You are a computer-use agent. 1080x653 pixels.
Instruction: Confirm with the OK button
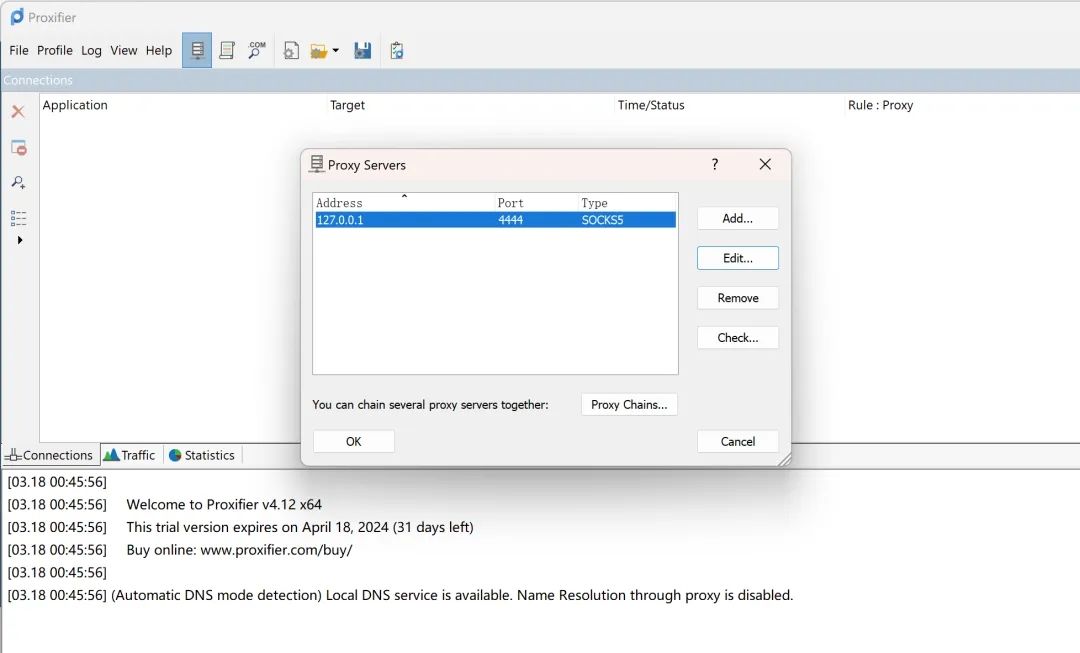coord(353,442)
